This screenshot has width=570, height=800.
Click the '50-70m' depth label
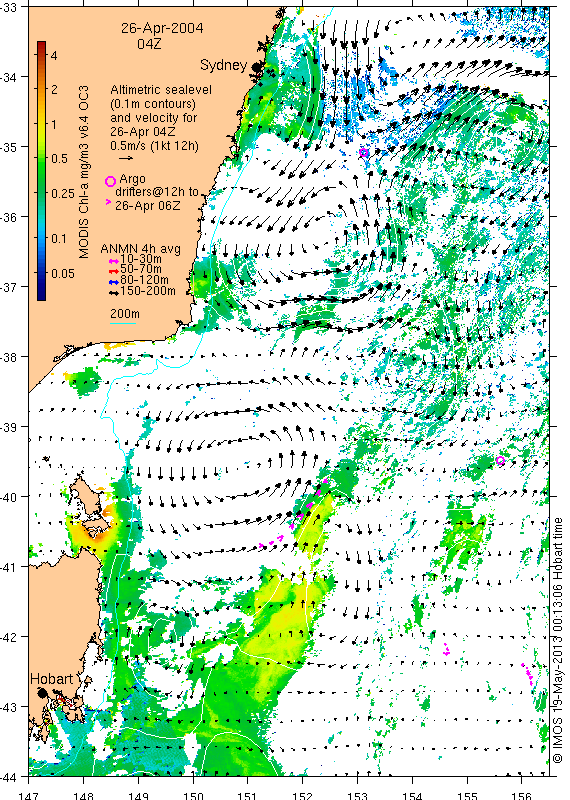(x=141, y=269)
